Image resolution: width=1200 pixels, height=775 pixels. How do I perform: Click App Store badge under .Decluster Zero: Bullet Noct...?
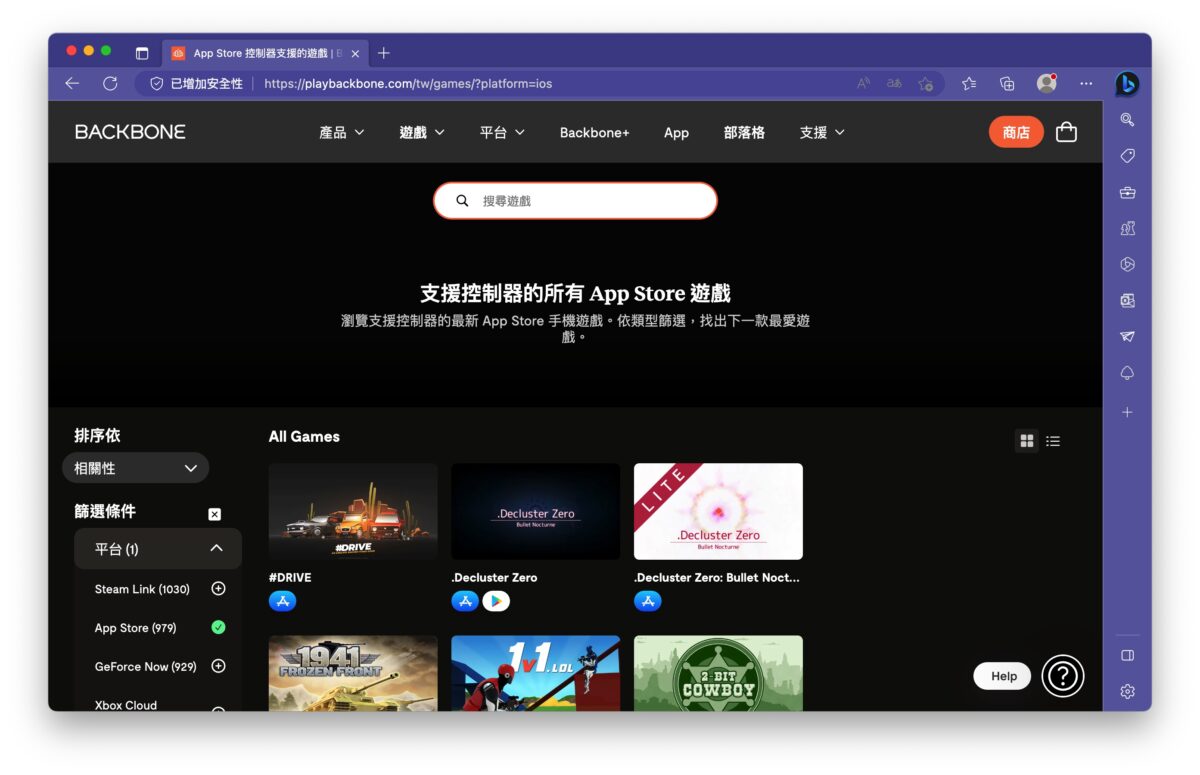point(647,601)
